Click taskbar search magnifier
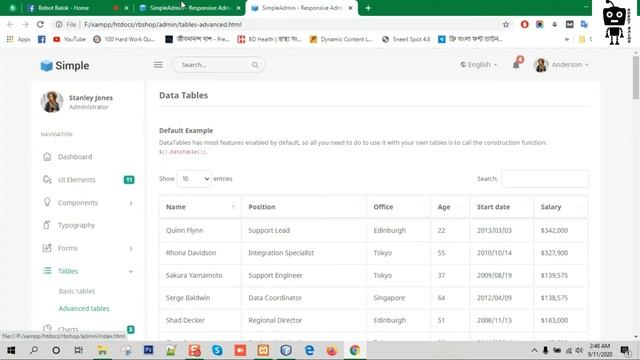640x360 pixels. [x=34, y=350]
